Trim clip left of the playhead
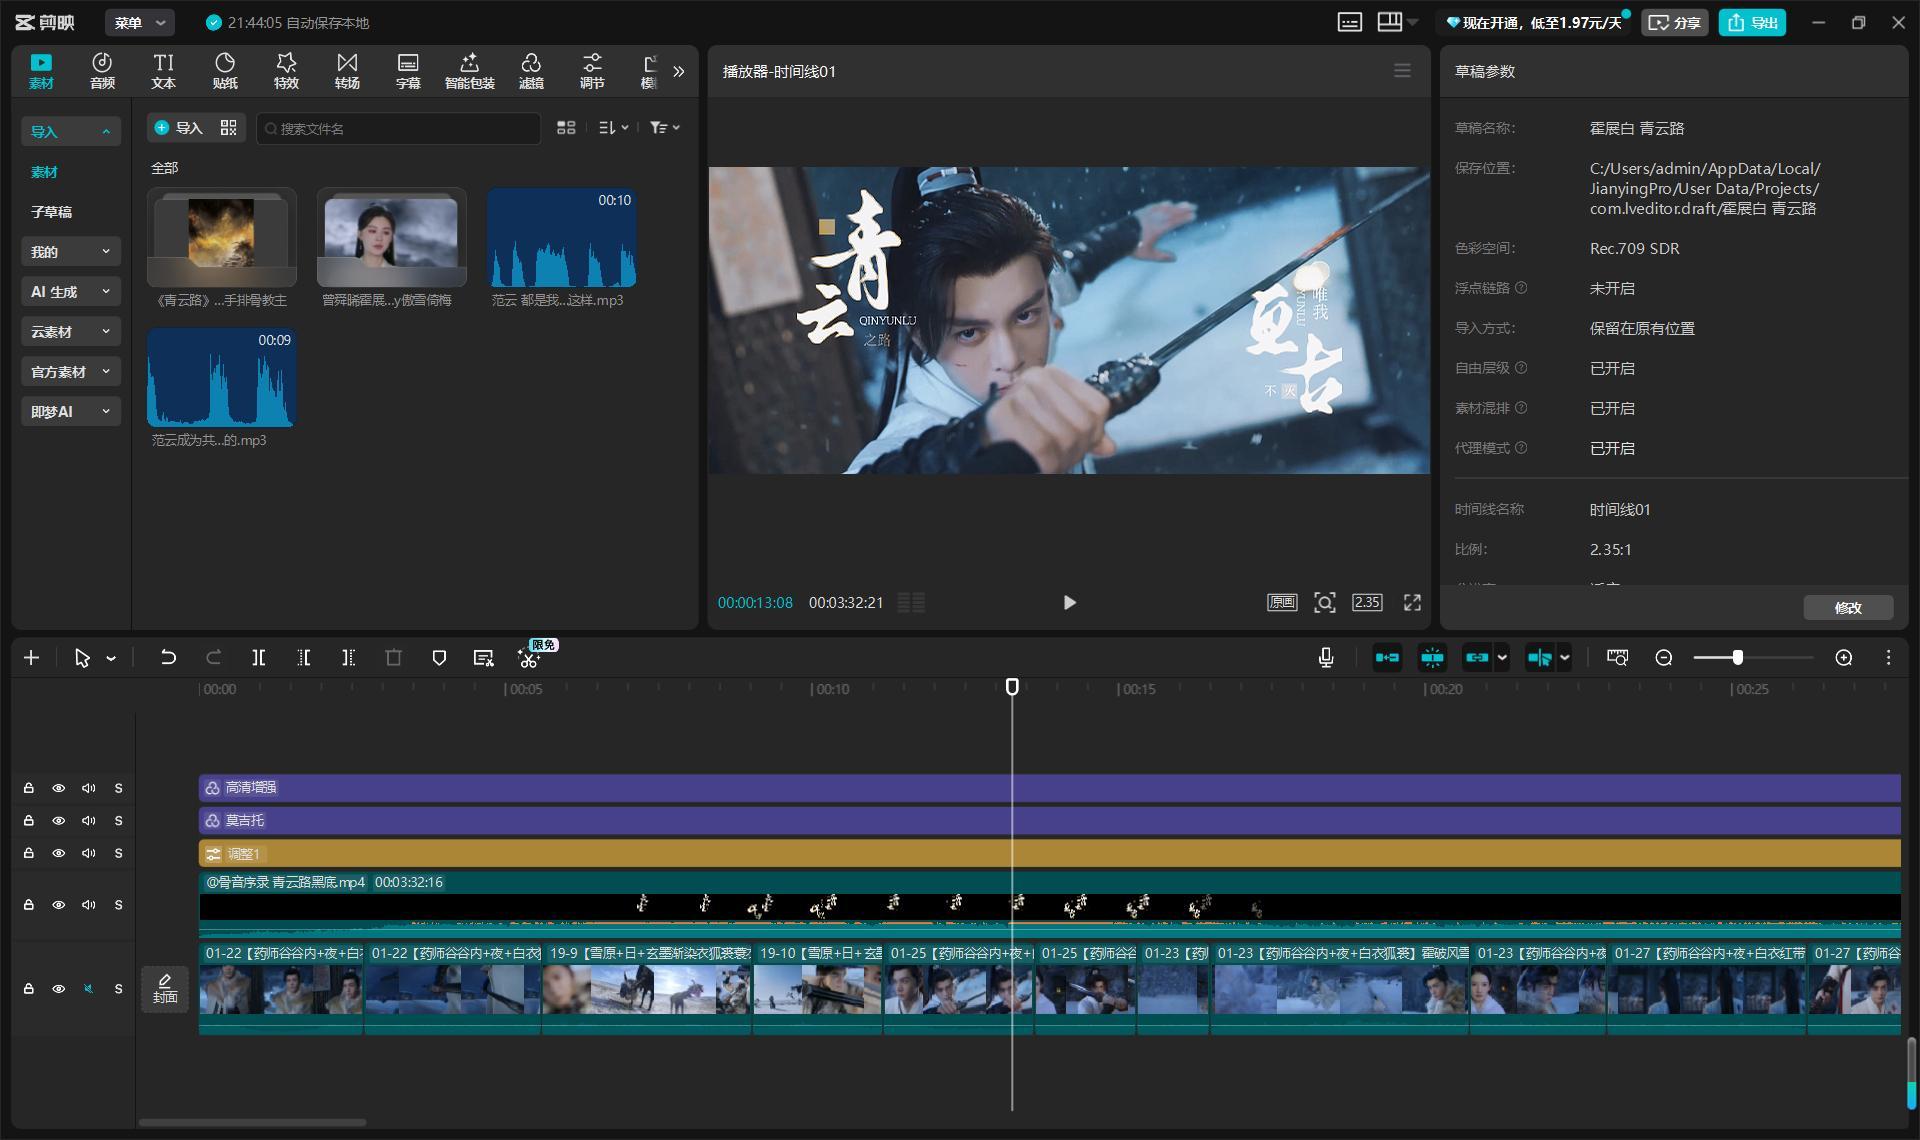Viewport: 1920px width, 1140px height. coord(304,657)
